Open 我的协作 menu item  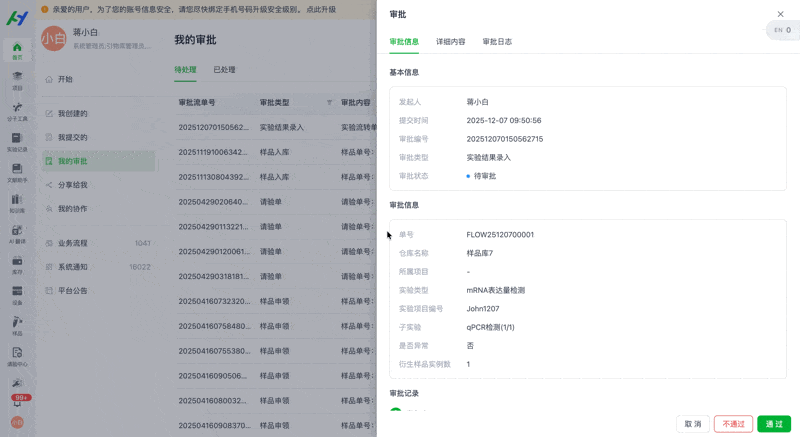(x=99, y=209)
